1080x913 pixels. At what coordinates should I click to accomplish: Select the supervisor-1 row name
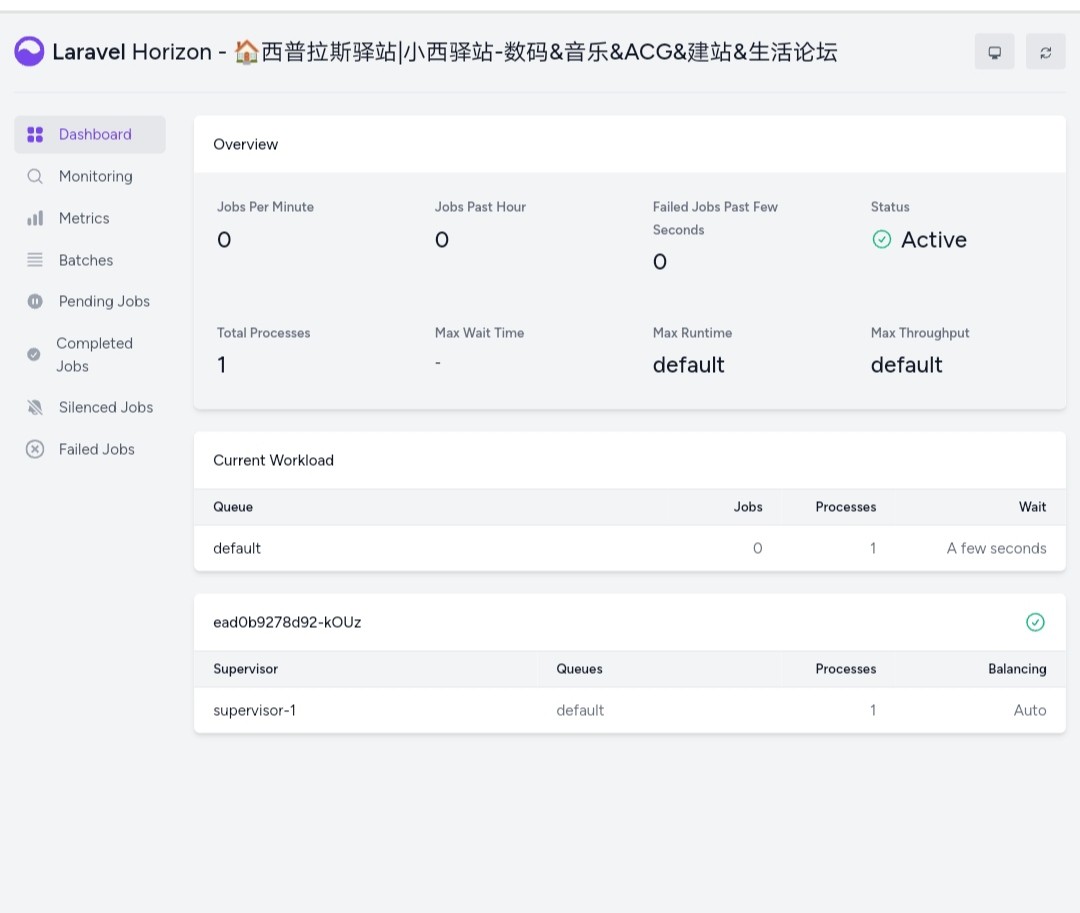(254, 710)
